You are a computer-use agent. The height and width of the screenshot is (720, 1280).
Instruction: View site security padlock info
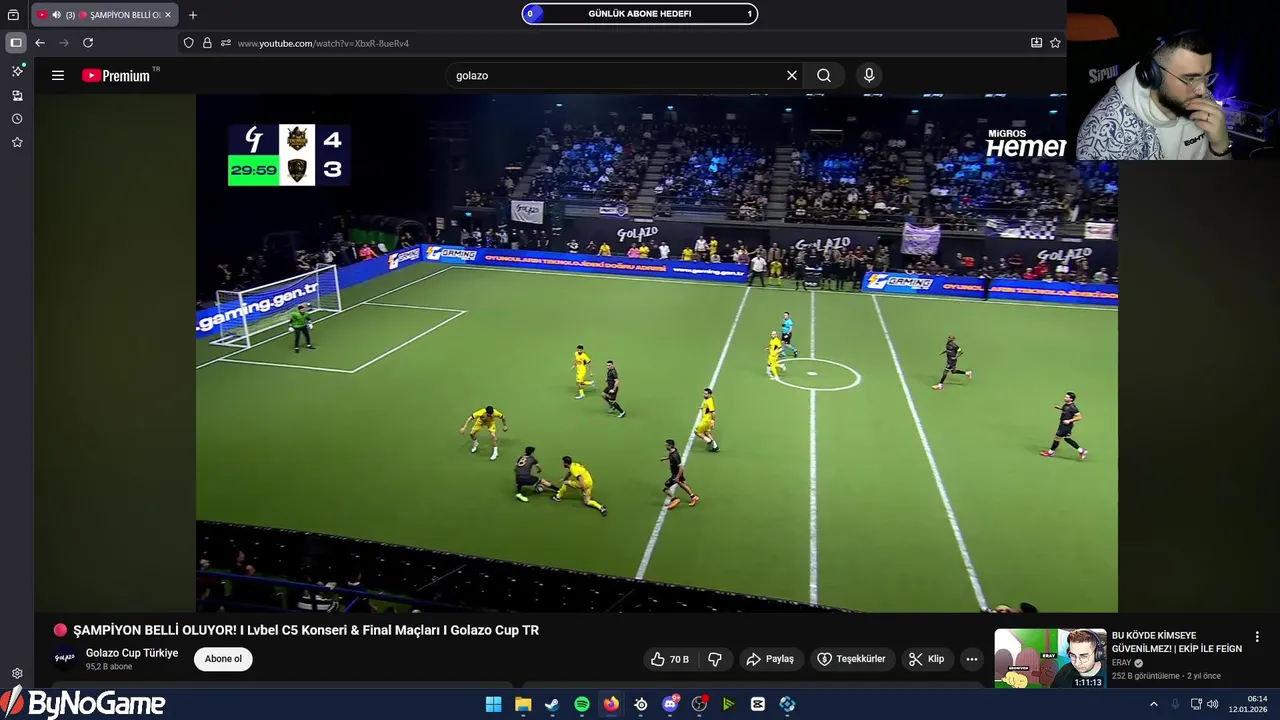[207, 43]
